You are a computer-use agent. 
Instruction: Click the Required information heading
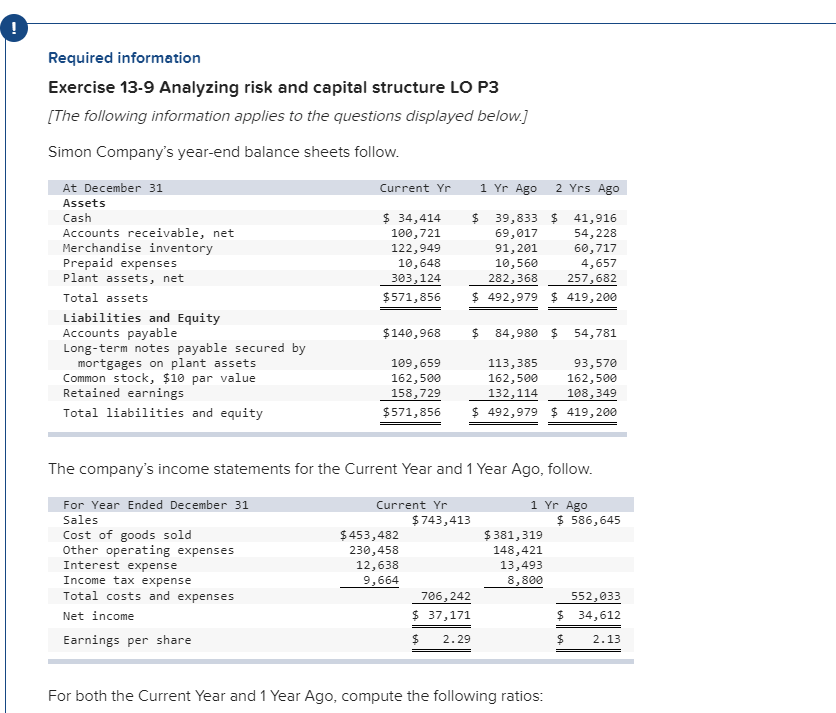pyautogui.click(x=103, y=58)
